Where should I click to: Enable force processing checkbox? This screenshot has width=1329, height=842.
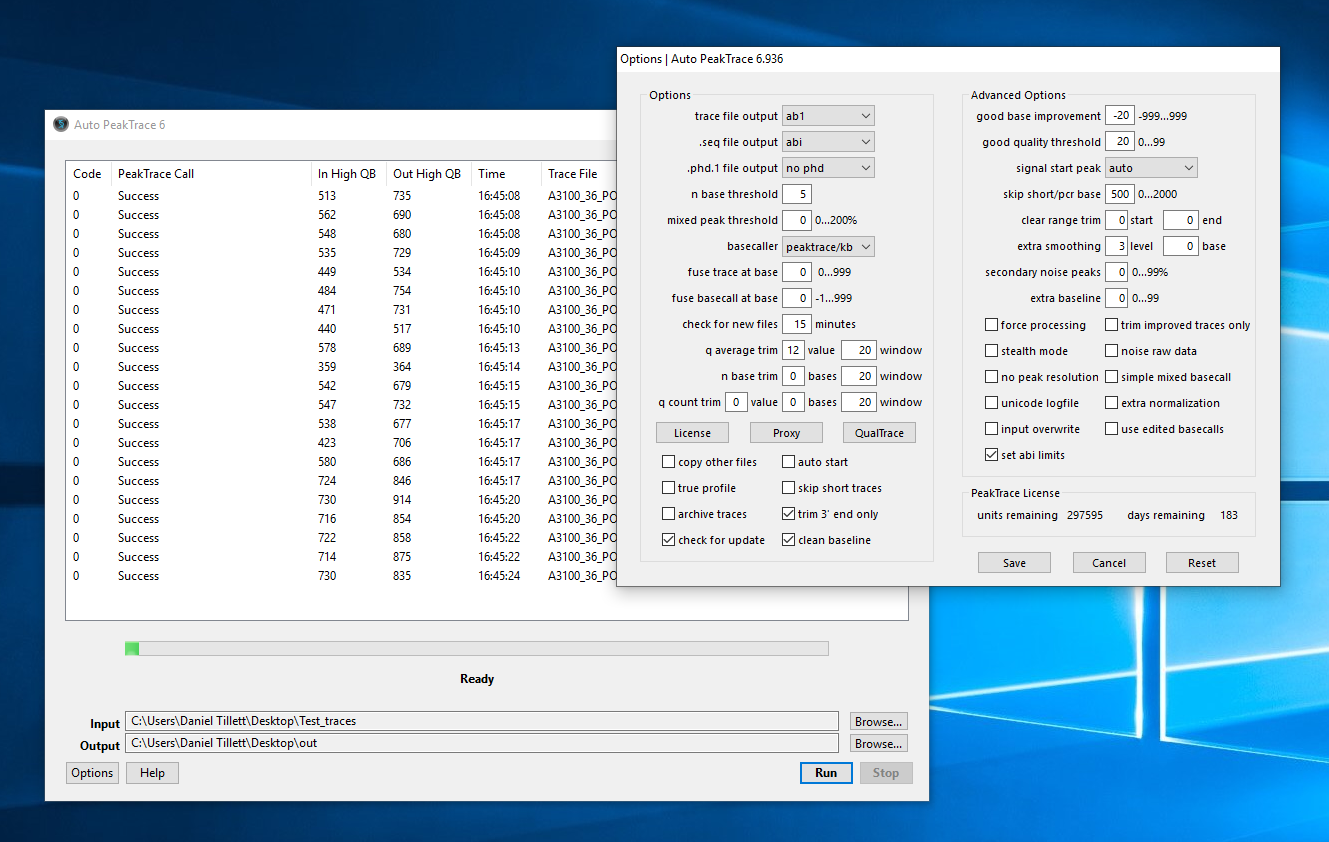point(991,325)
